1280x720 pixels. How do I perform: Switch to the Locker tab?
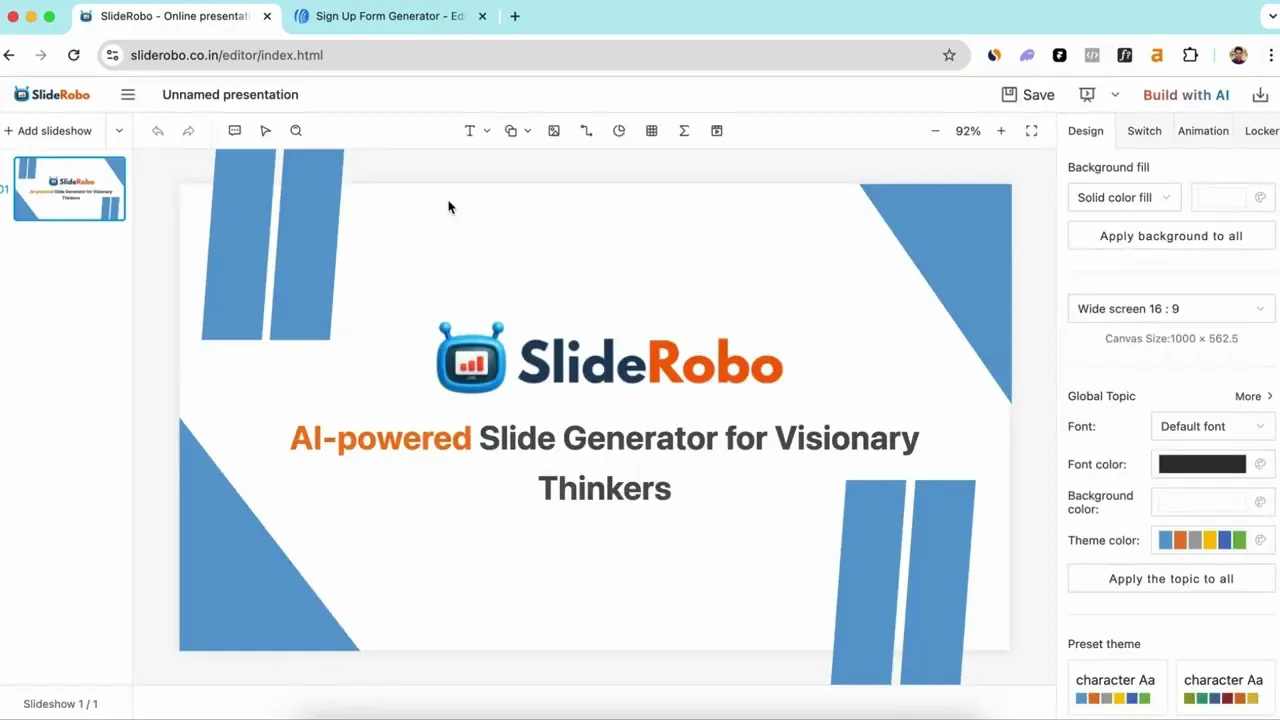point(1262,131)
